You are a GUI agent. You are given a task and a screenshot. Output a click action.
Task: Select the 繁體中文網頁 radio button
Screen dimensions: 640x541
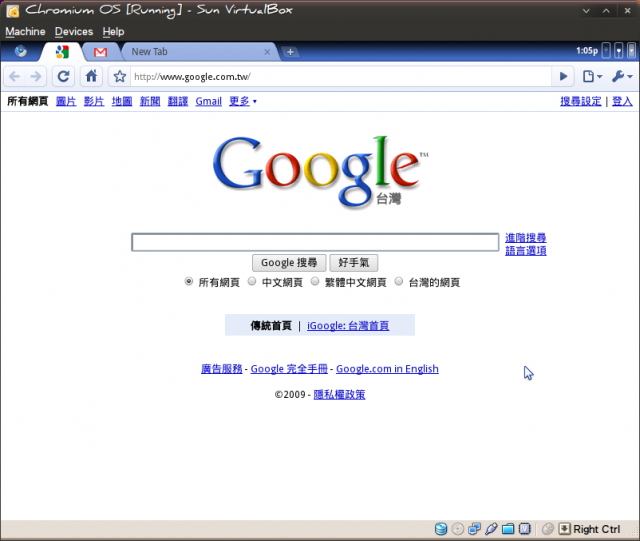click(315, 281)
